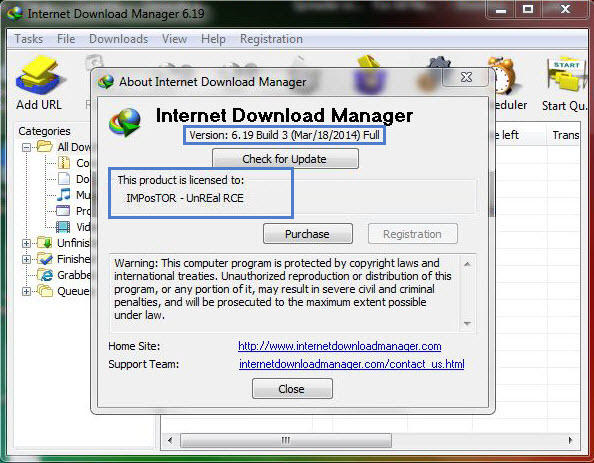594x463 pixels.
Task: Expand the Unfinished tree node
Action: pyautogui.click(x=26, y=243)
